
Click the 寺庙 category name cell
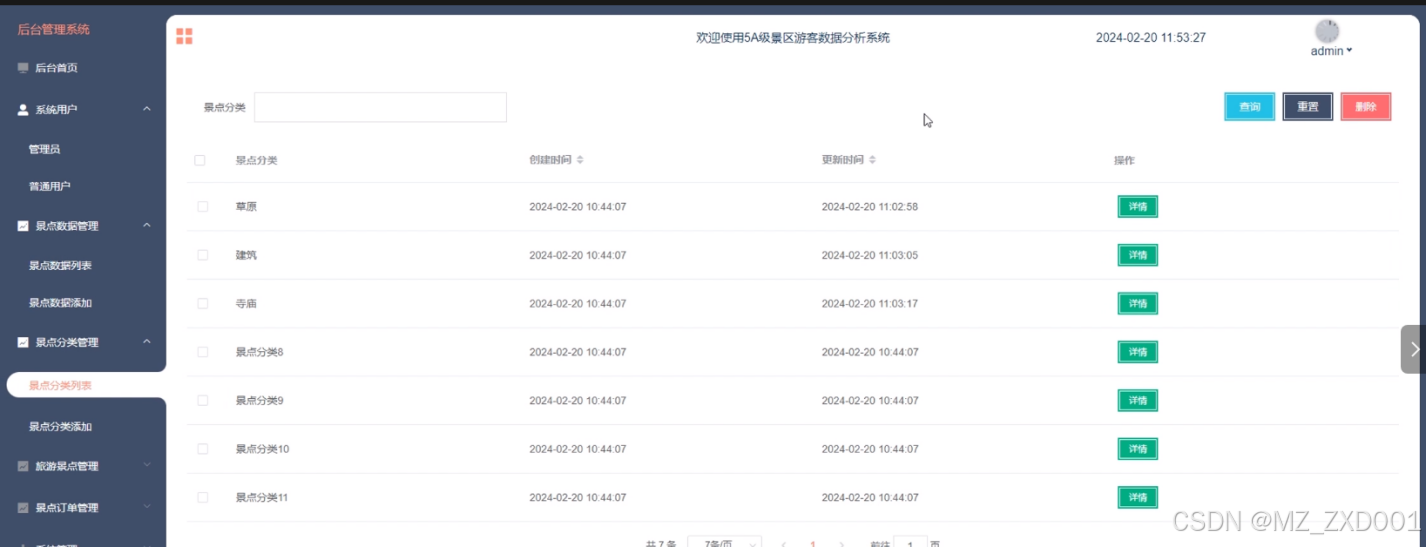(246, 303)
